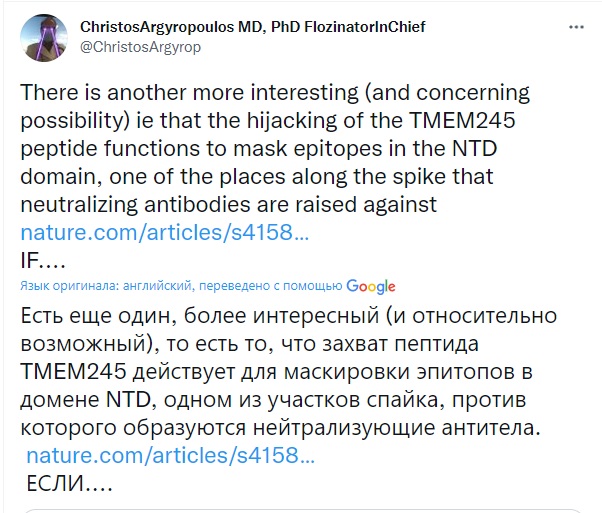Click the embedded card outline below tweet
Image resolution: width=602 pixels, height=513 pixels.
(300, 508)
